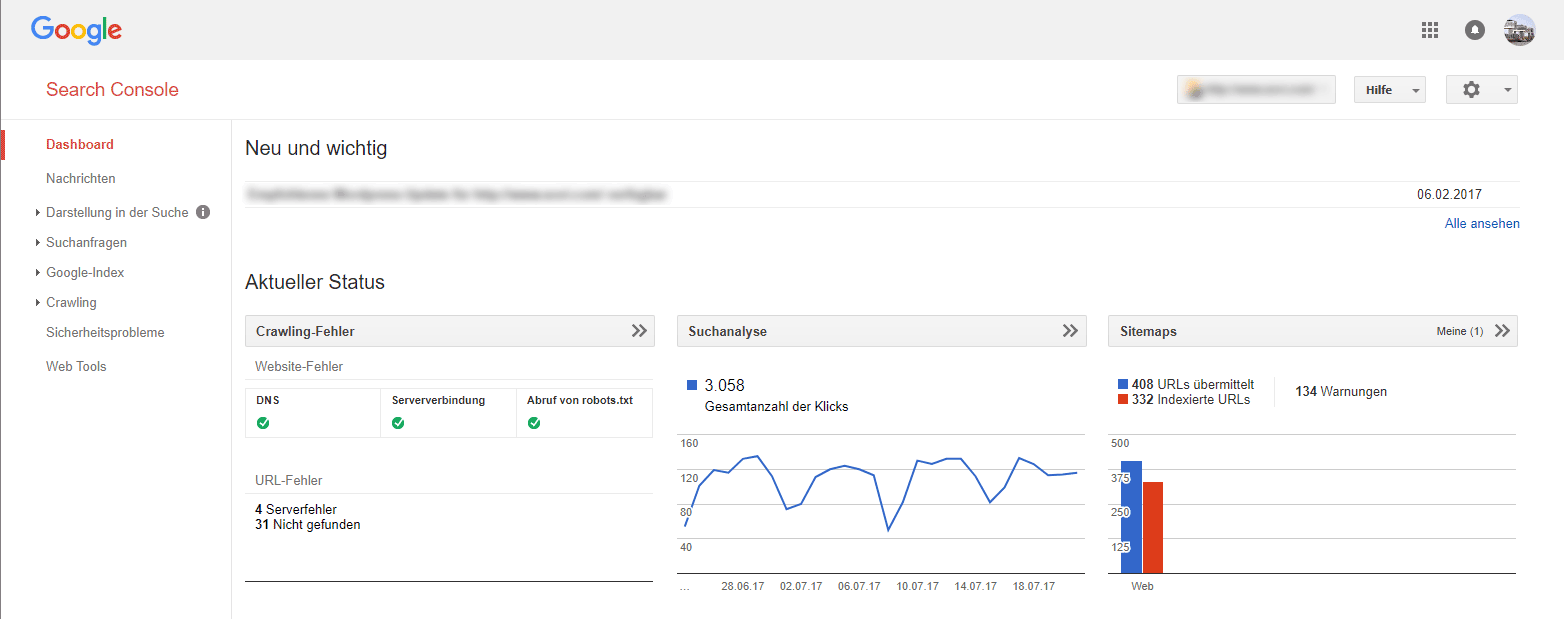Click the red indexed URLs bar

[x=1153, y=528]
